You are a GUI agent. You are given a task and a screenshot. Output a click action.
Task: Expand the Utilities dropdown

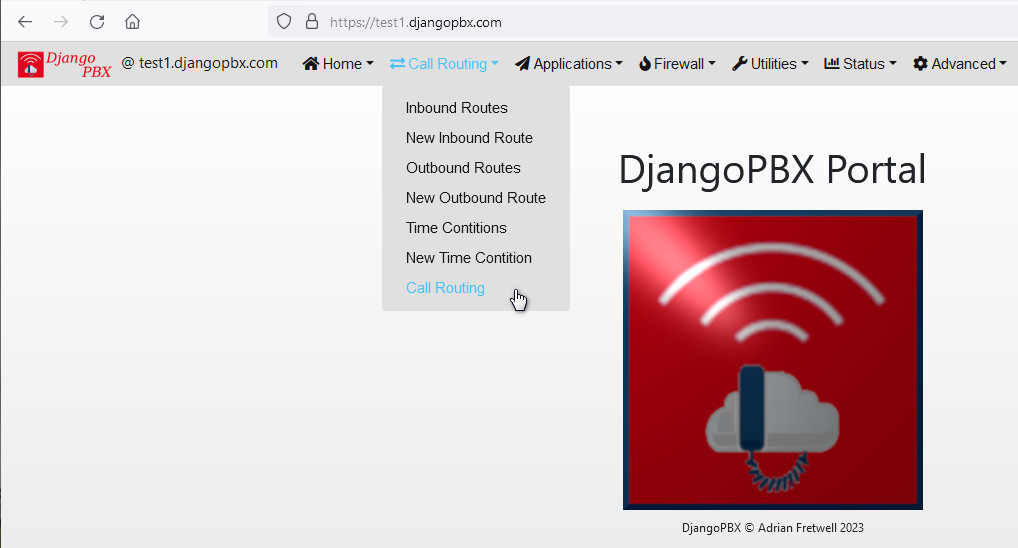(770, 64)
